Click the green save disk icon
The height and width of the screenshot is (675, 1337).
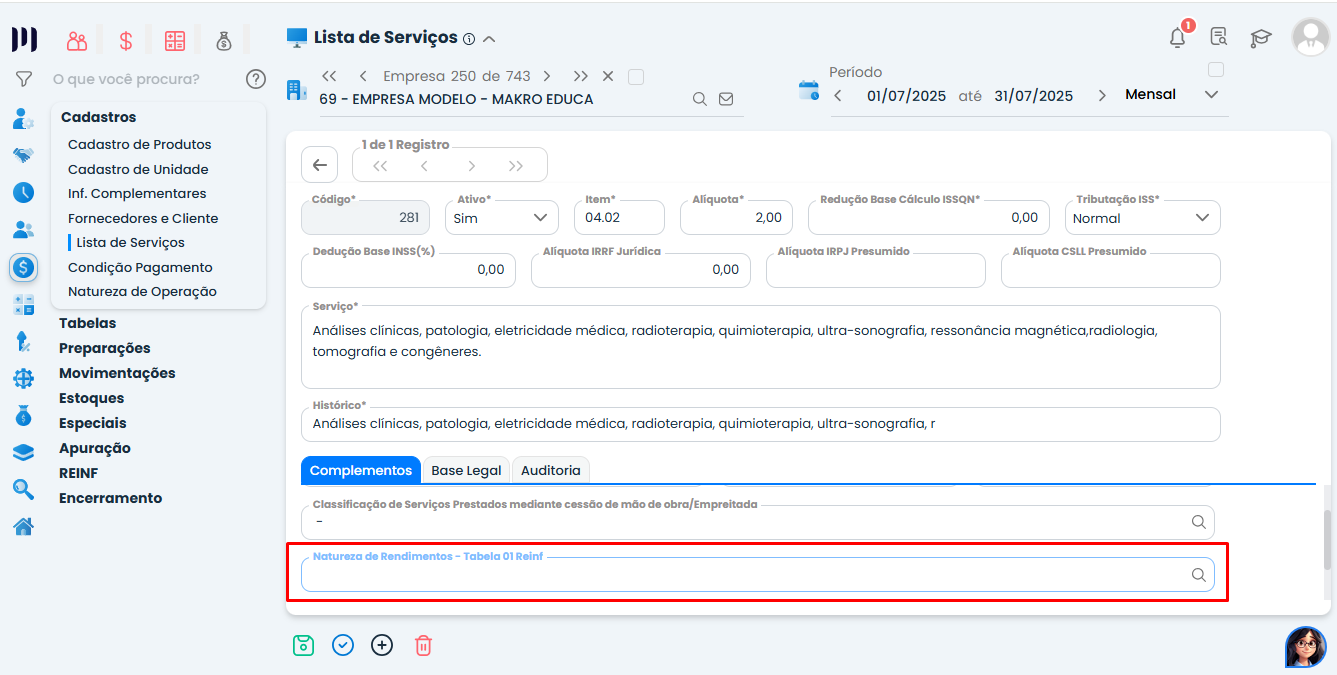click(x=303, y=645)
